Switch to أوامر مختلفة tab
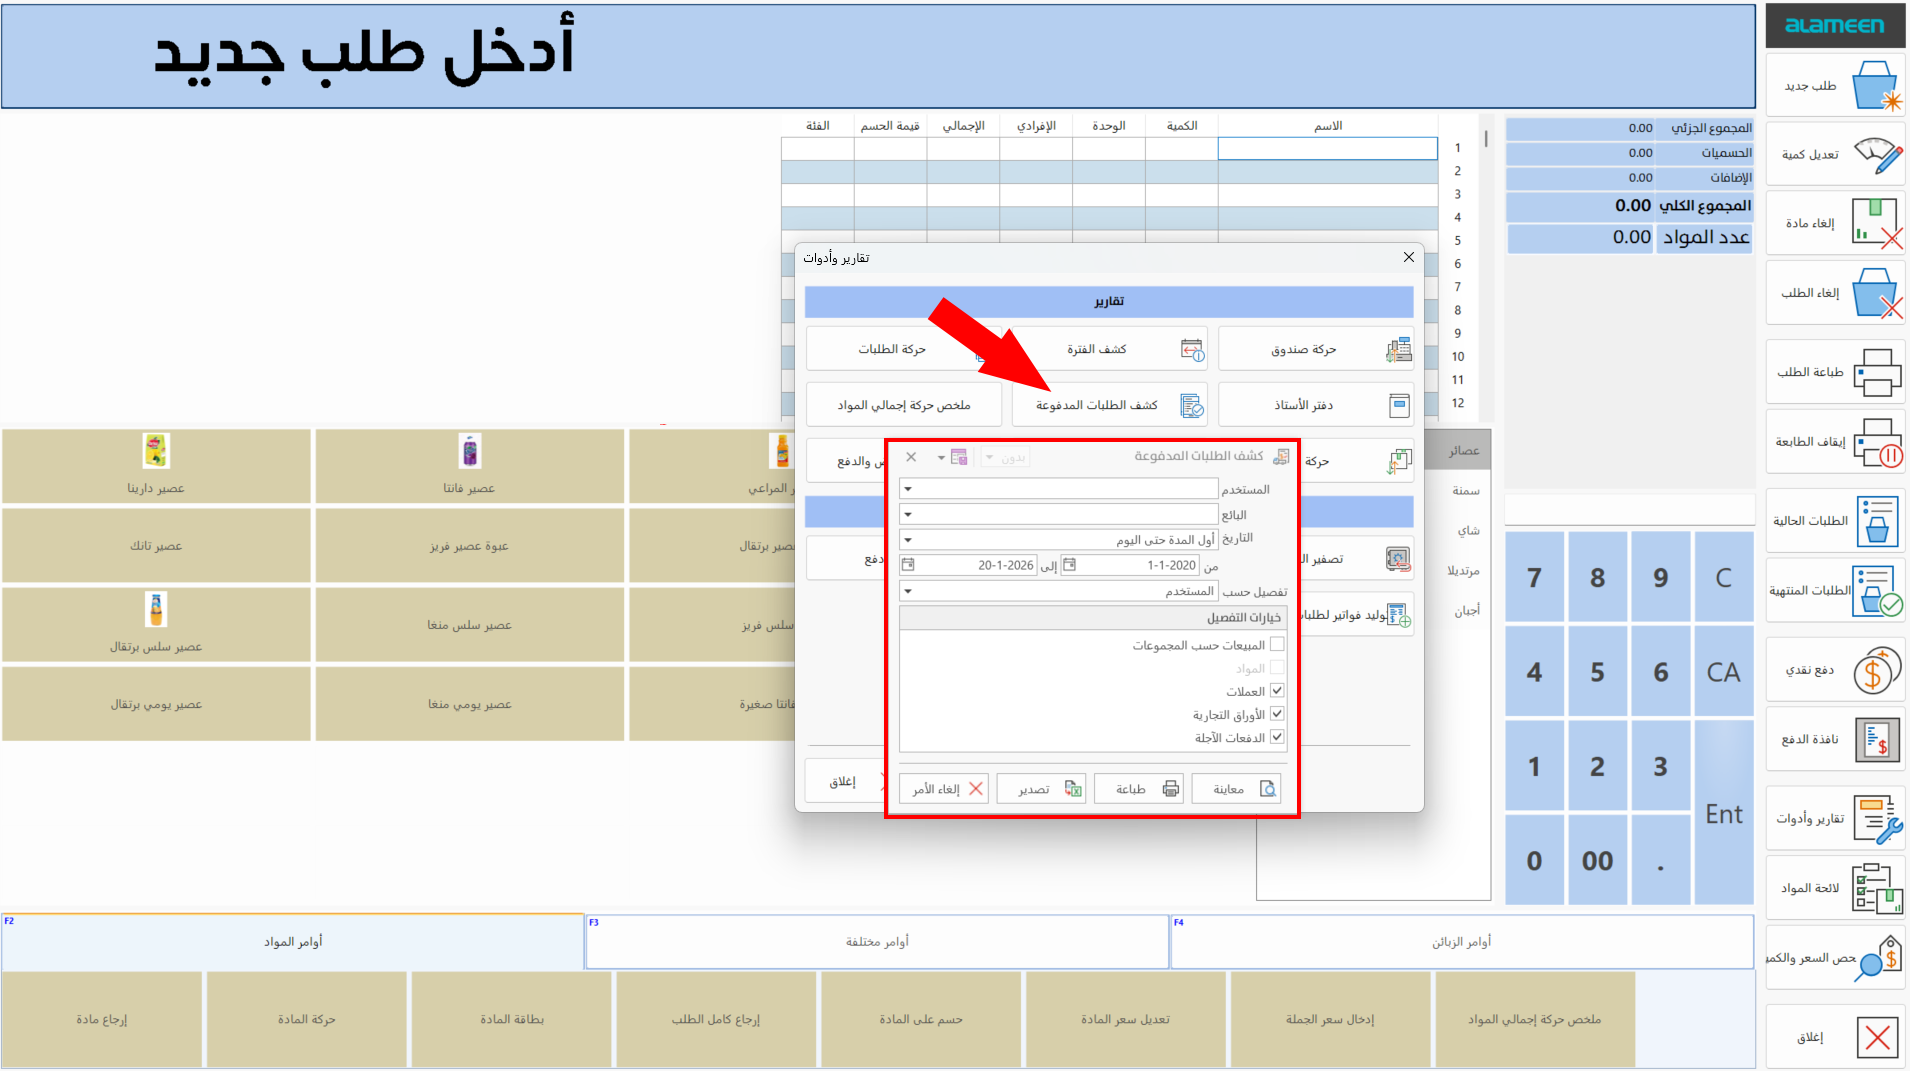This screenshot has height=1071, width=1910. point(877,942)
